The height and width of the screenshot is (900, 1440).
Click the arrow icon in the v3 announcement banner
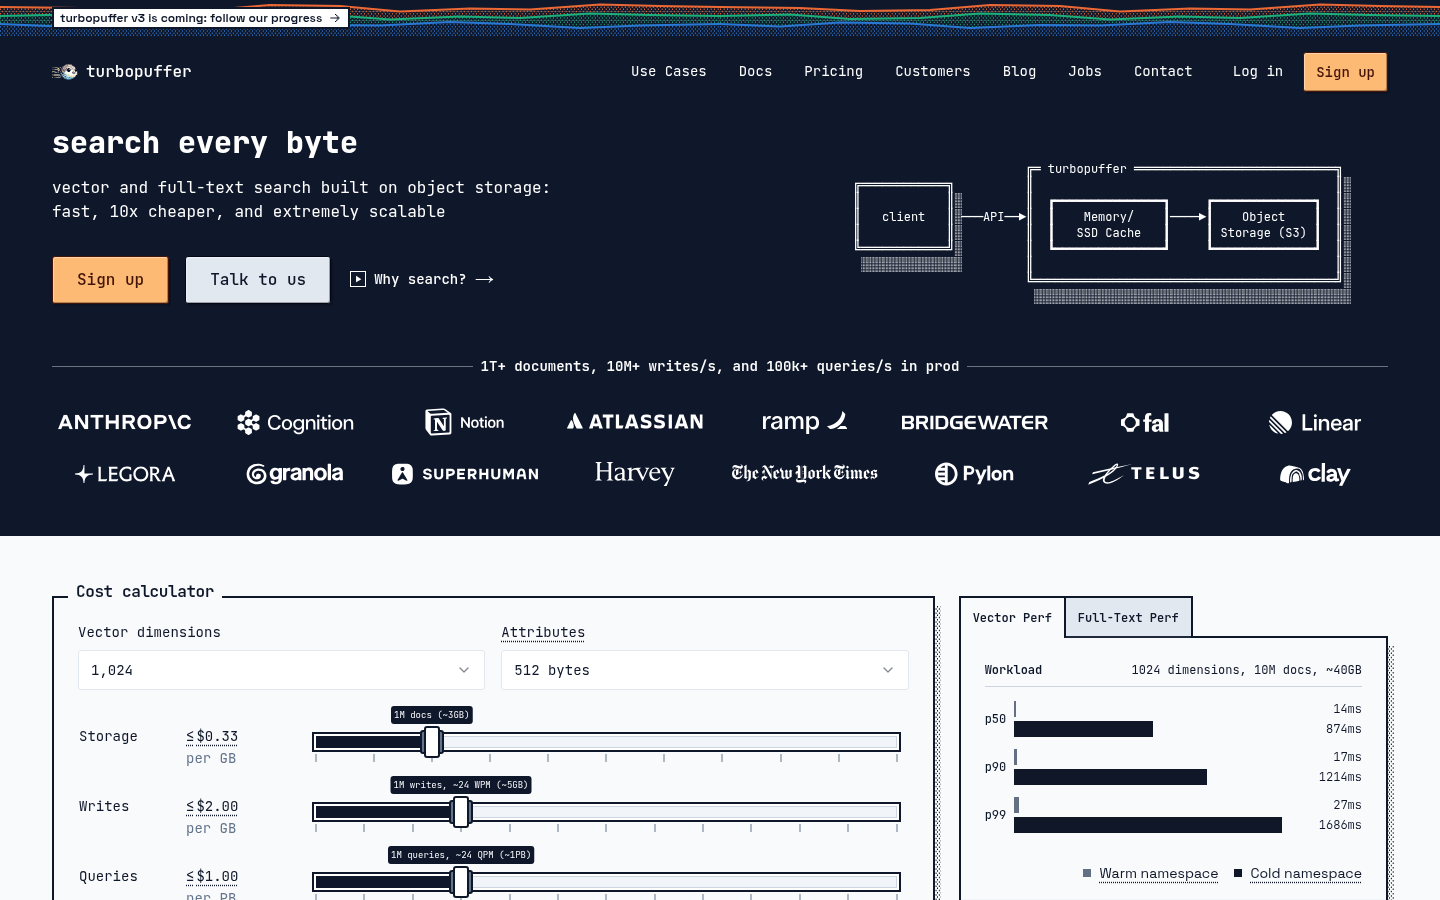pyautogui.click(x=335, y=18)
